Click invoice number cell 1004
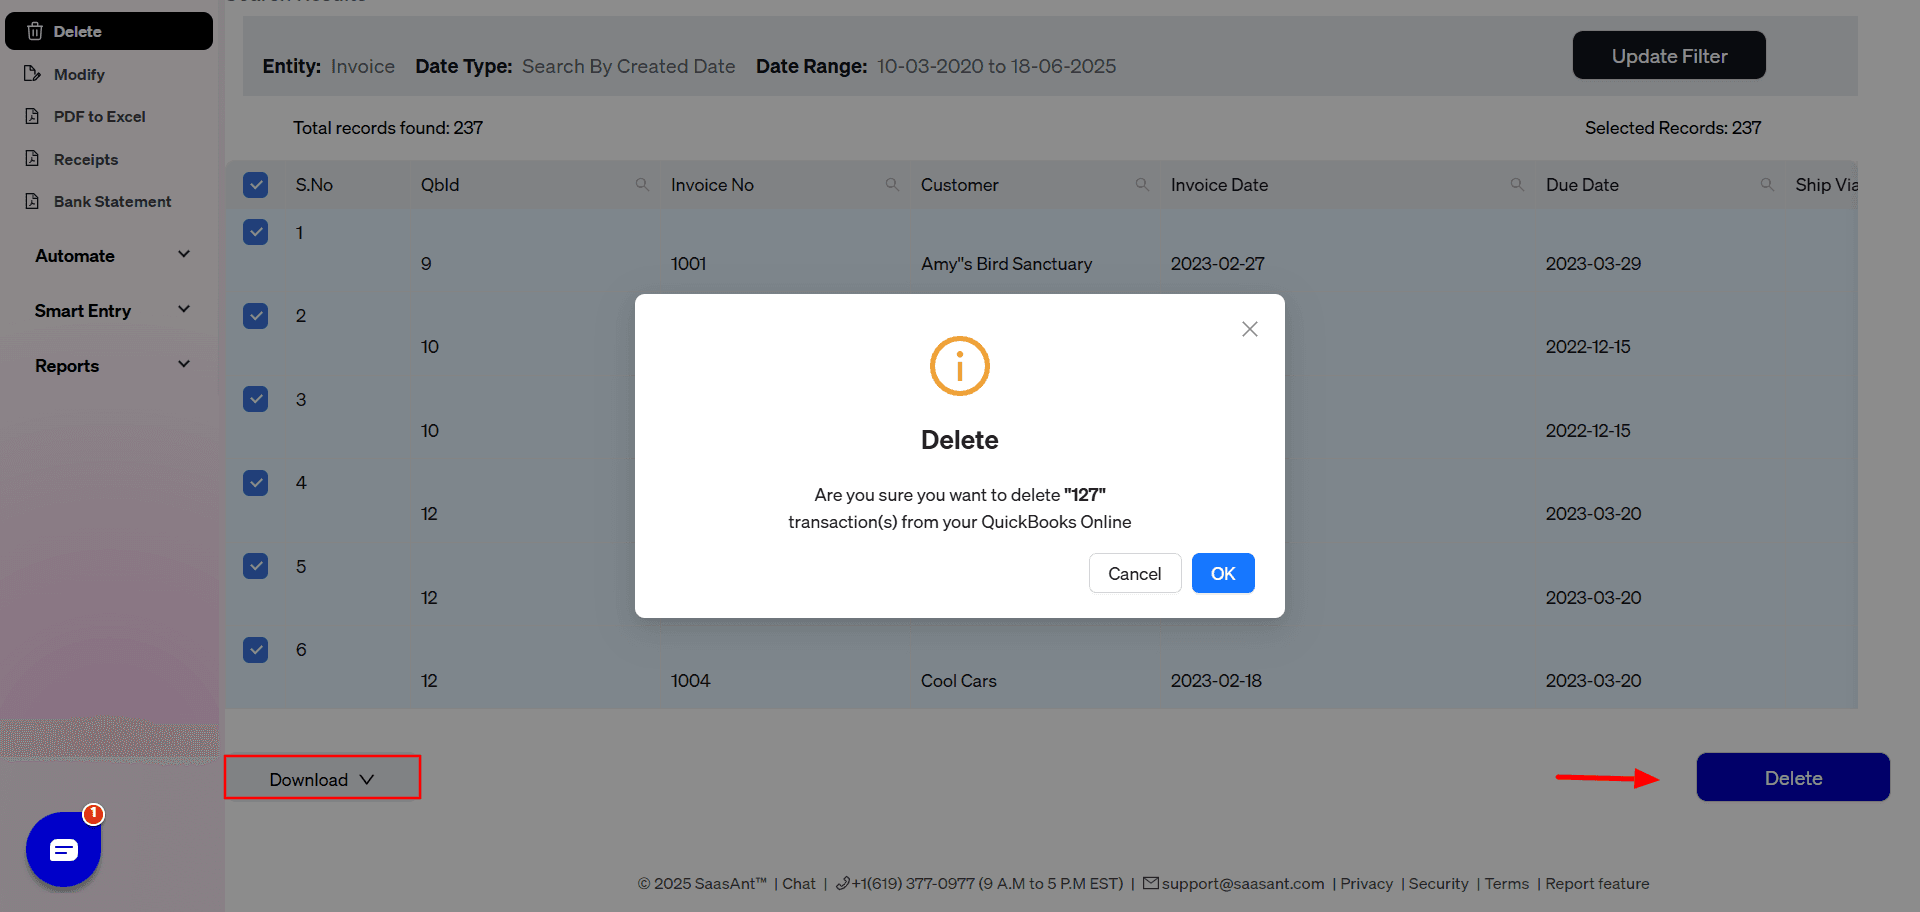Screen dimensions: 1920x912 pyautogui.click(x=691, y=681)
